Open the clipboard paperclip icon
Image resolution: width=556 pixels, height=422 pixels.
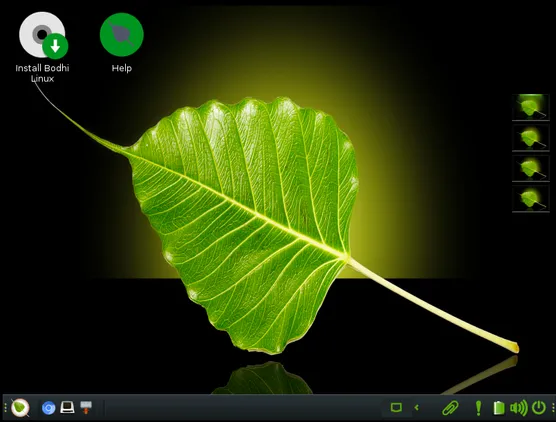pos(450,408)
